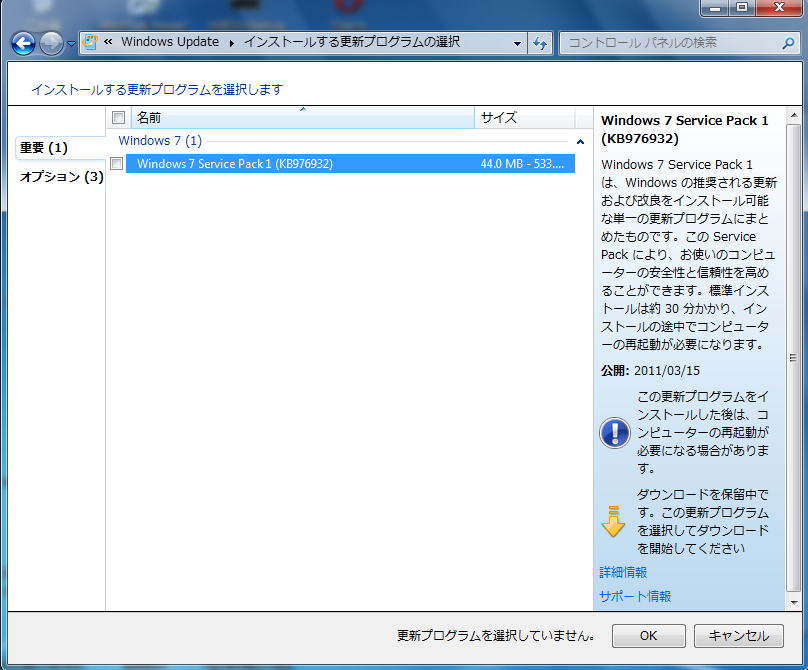This screenshot has height=670, width=808.
Task: Expand the address bar chevron before Windows Update
Action: [x=108, y=42]
